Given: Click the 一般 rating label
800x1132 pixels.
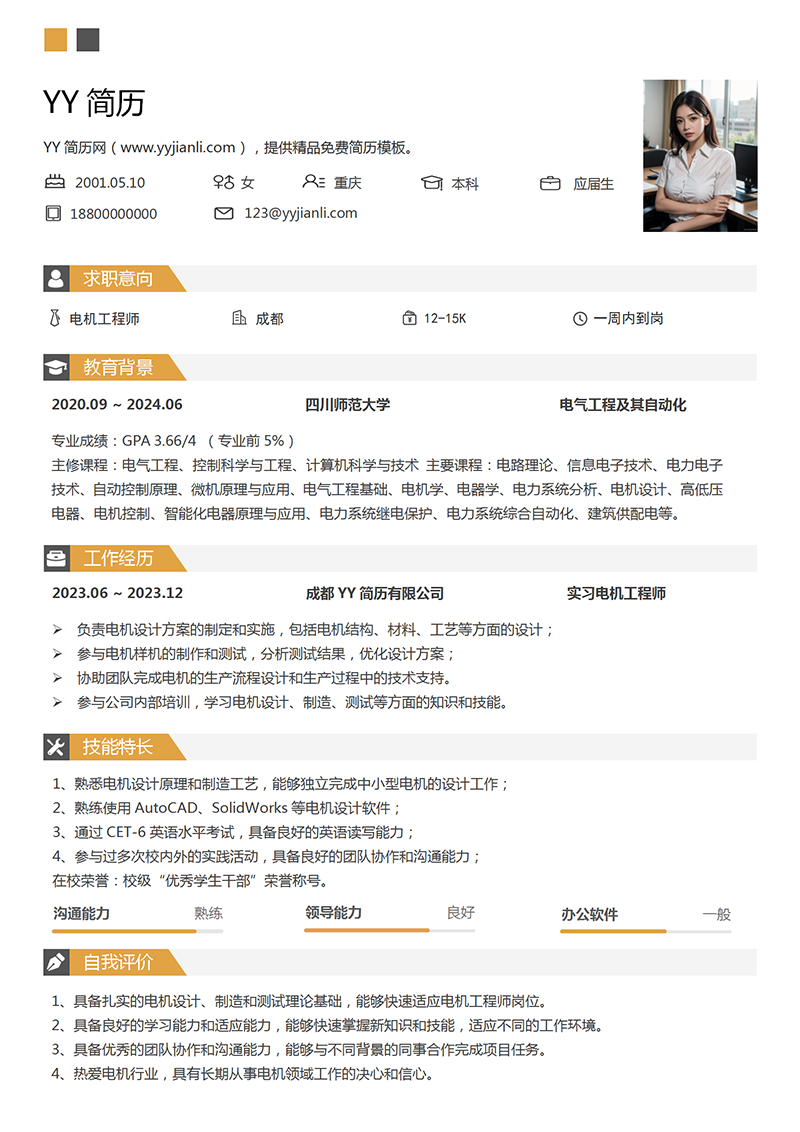Looking at the screenshot, I should point(717,915).
